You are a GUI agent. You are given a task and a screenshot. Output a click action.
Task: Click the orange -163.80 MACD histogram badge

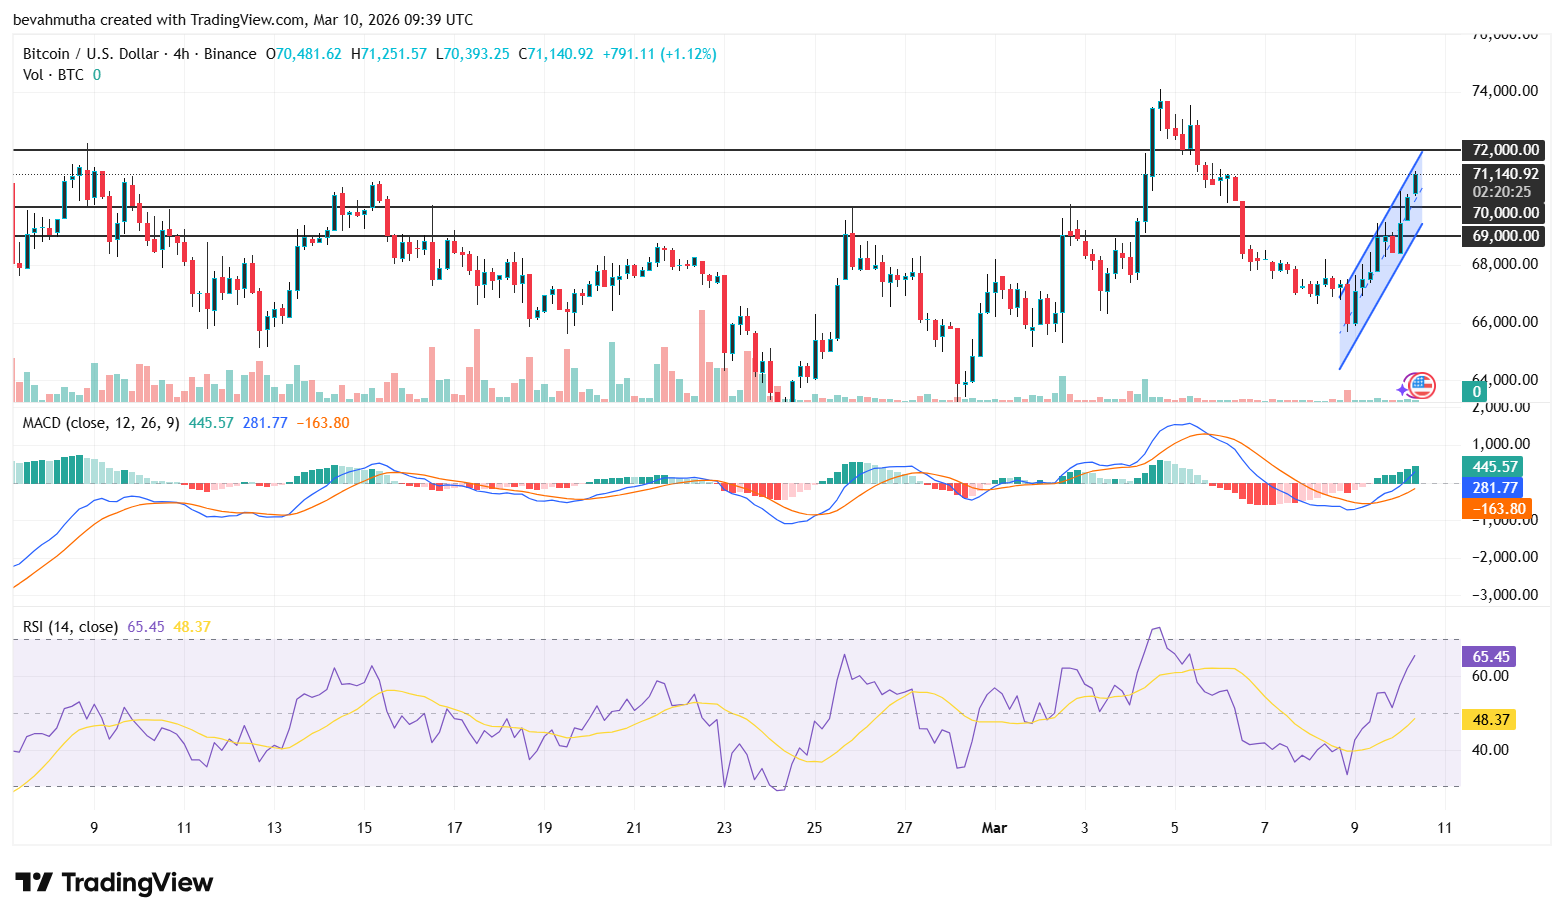click(1497, 509)
